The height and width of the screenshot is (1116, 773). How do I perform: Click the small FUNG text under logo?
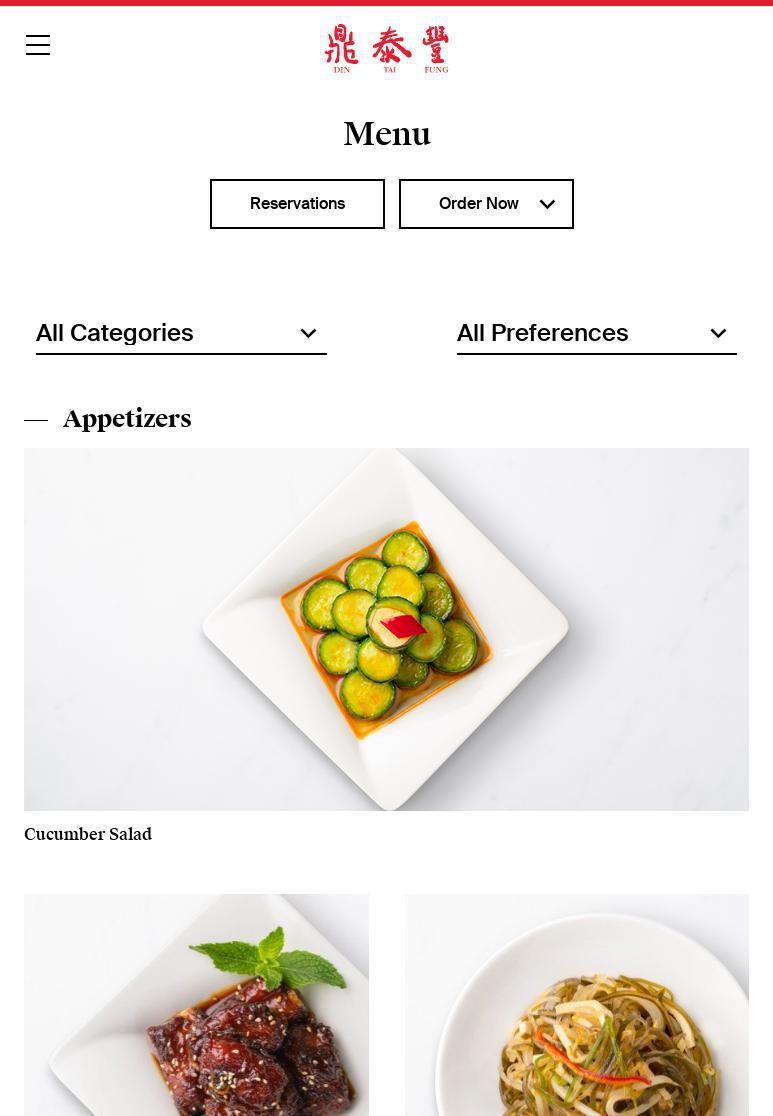436,70
